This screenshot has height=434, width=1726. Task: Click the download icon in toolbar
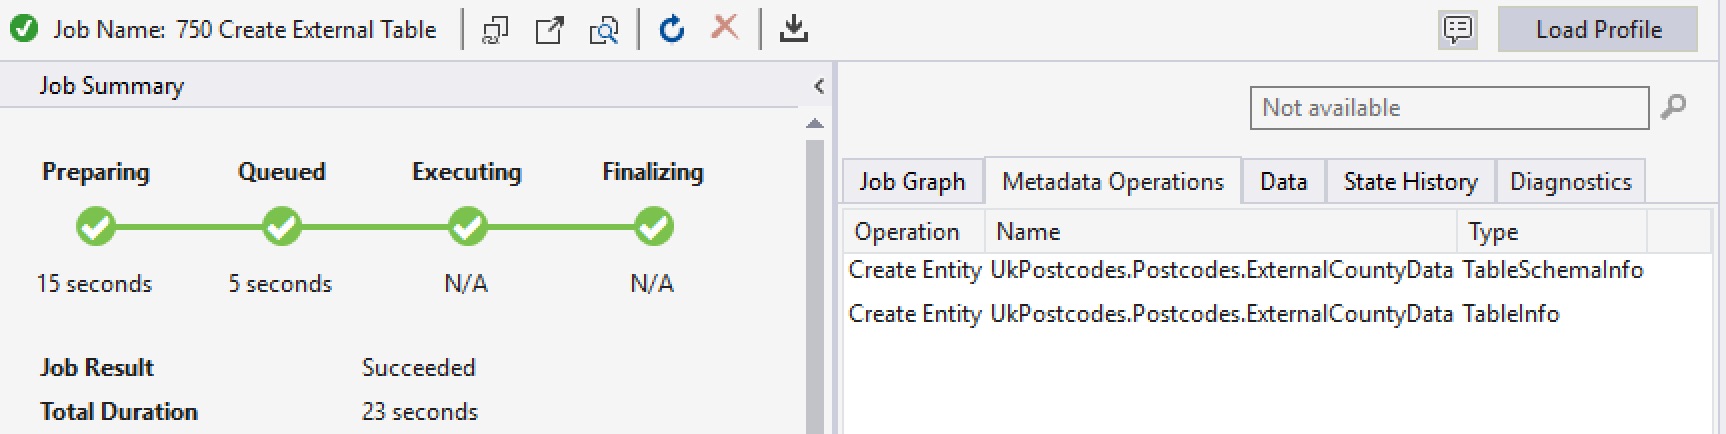point(794,29)
